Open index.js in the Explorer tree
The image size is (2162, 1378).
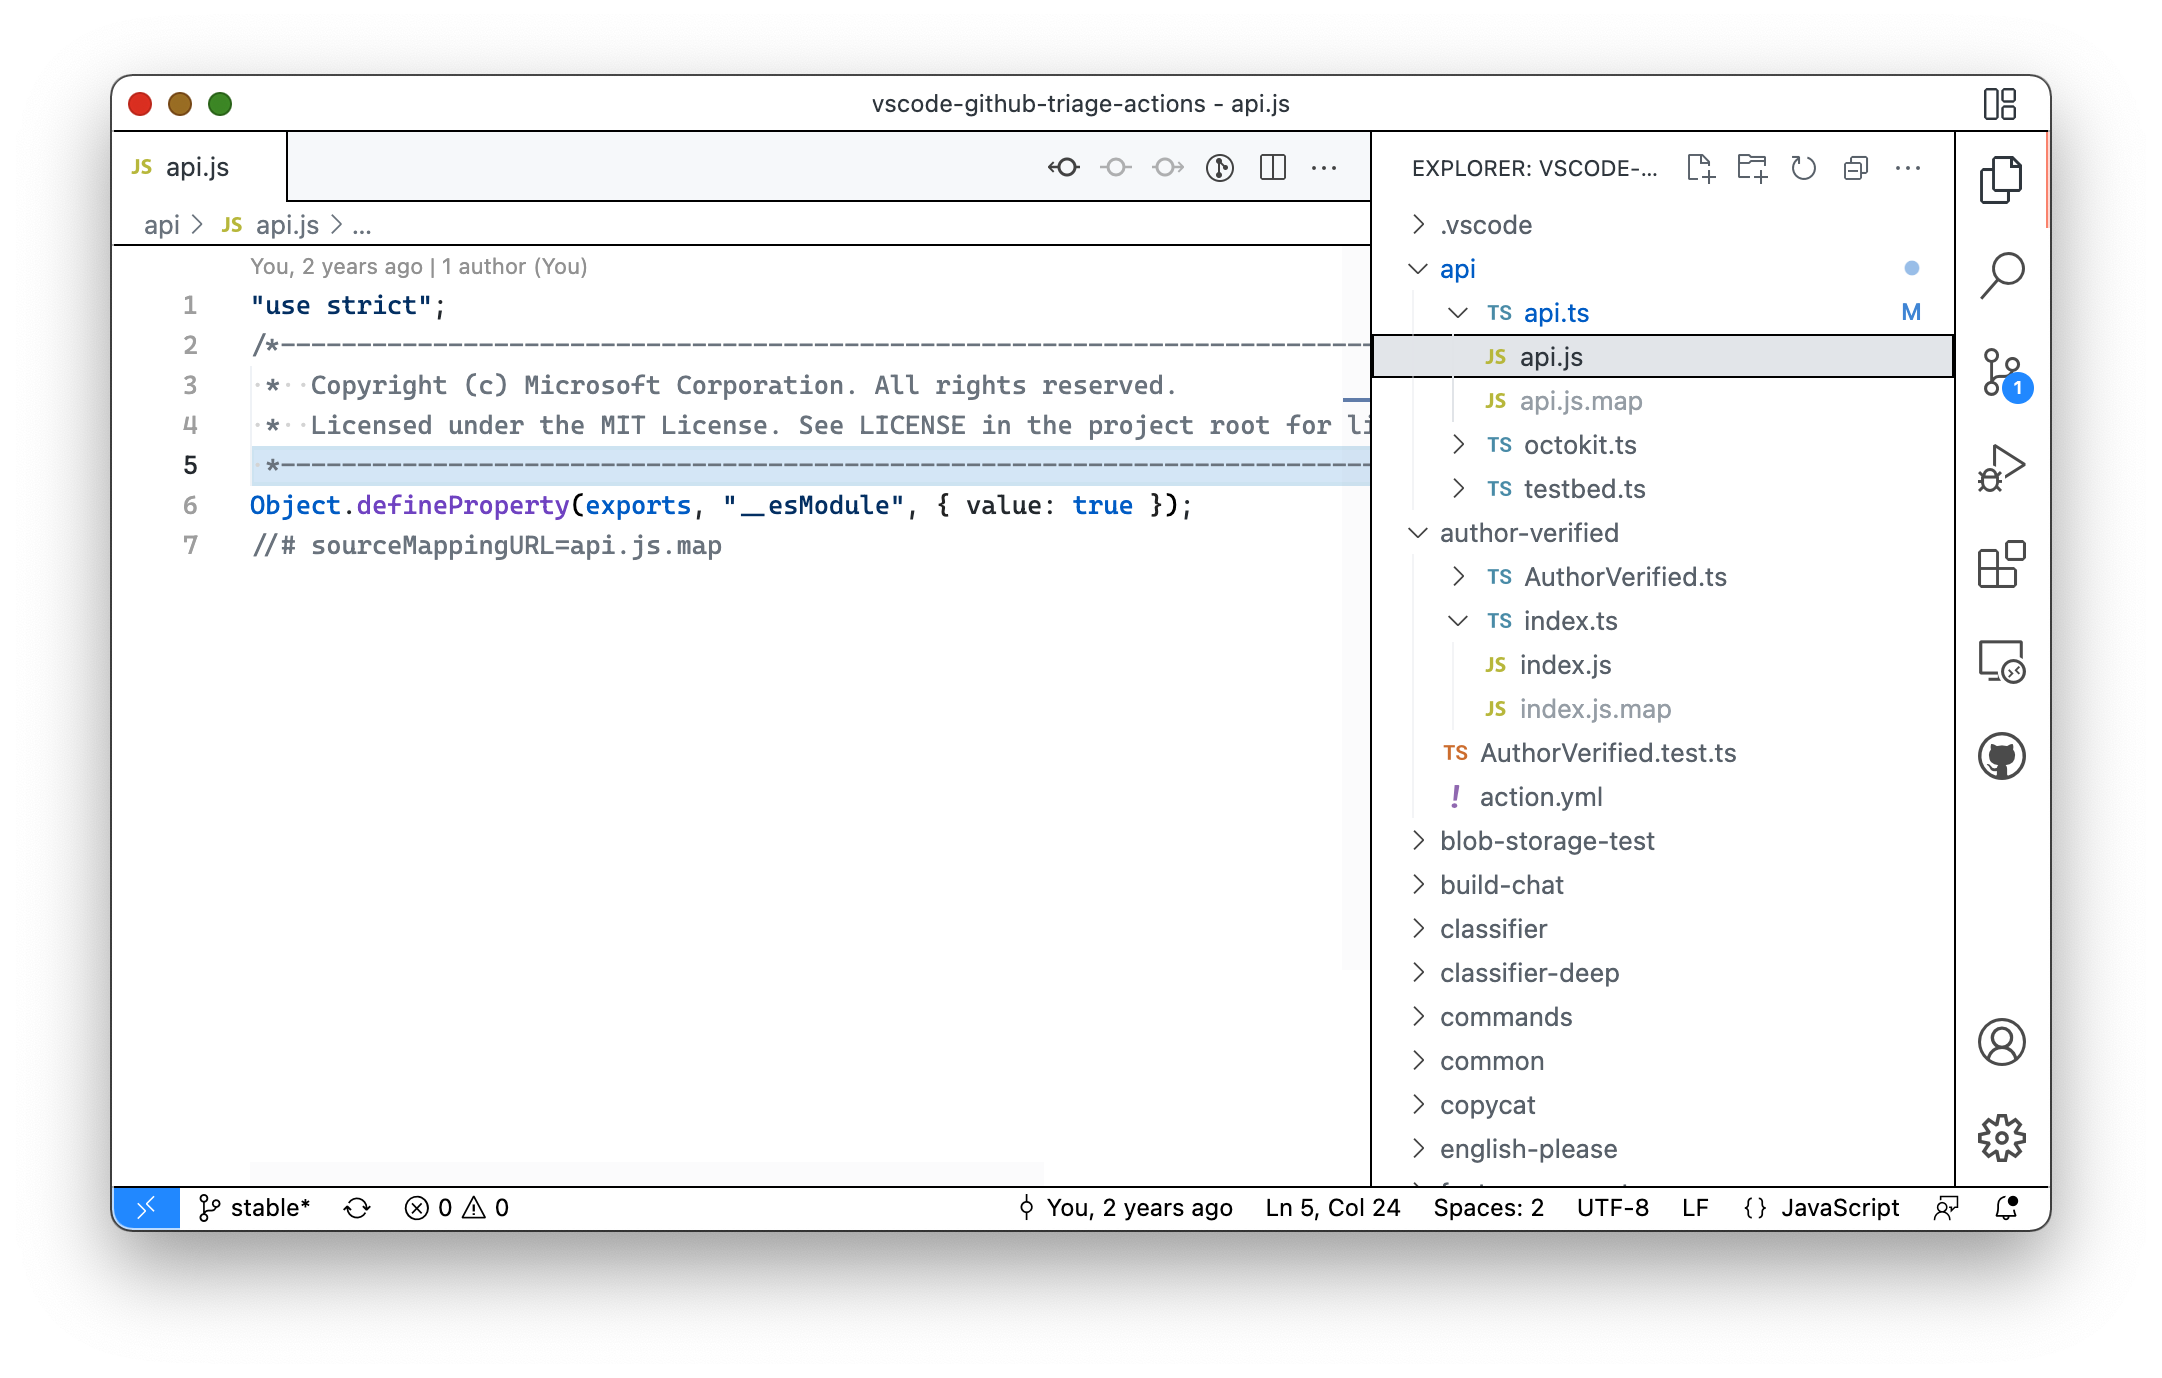coord(1565,665)
